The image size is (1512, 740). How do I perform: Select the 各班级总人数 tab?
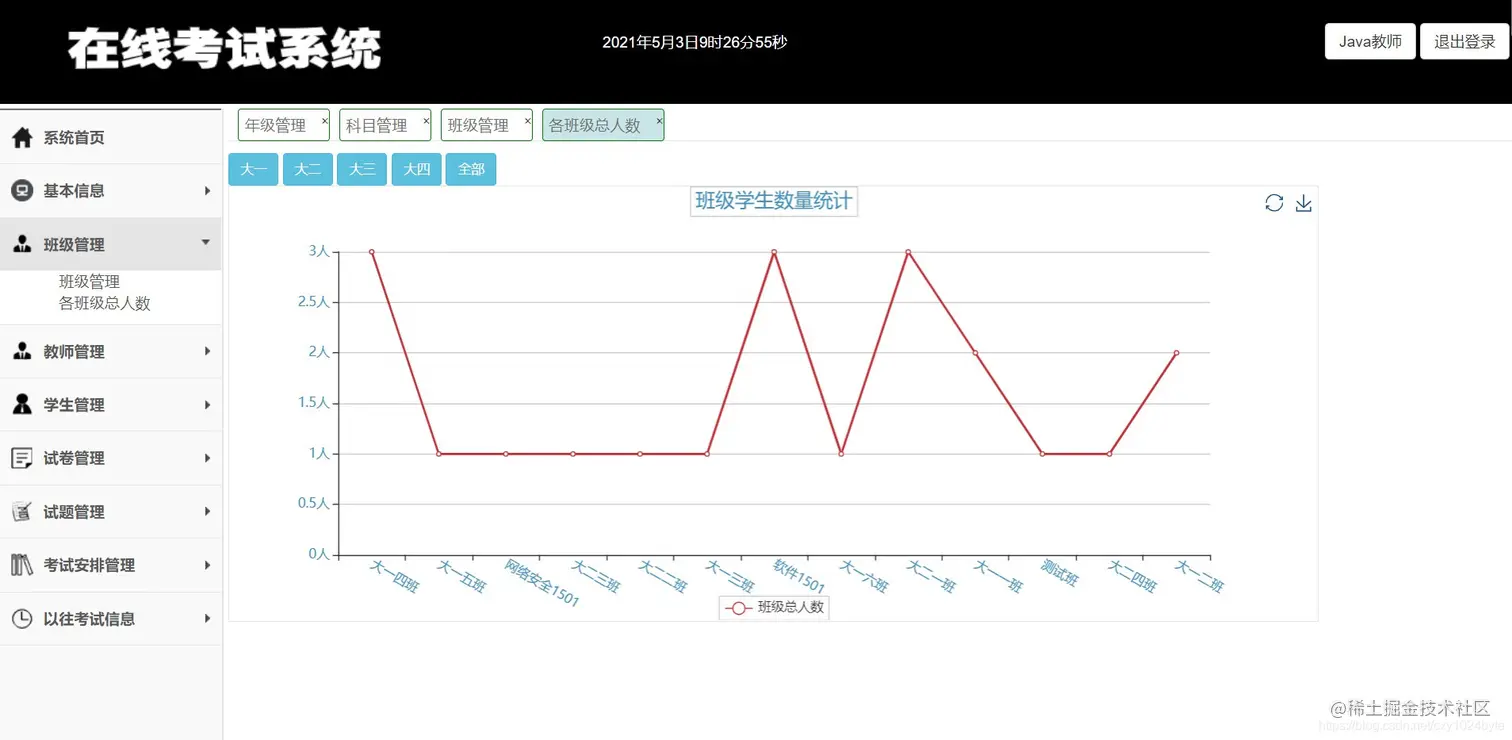click(x=603, y=125)
